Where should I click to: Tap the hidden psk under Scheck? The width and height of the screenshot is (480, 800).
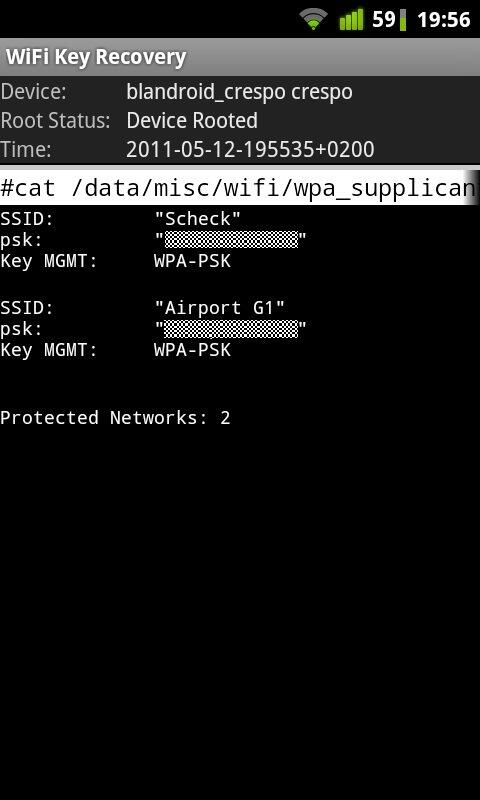click(x=231, y=239)
